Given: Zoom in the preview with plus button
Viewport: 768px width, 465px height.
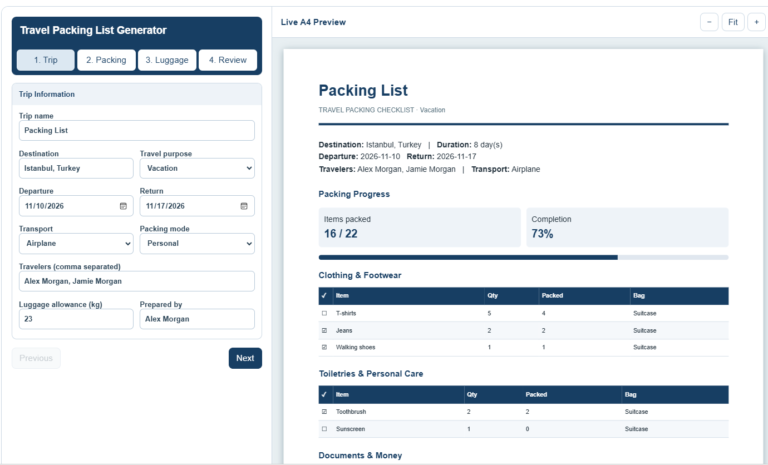Looking at the screenshot, I should 756,22.
